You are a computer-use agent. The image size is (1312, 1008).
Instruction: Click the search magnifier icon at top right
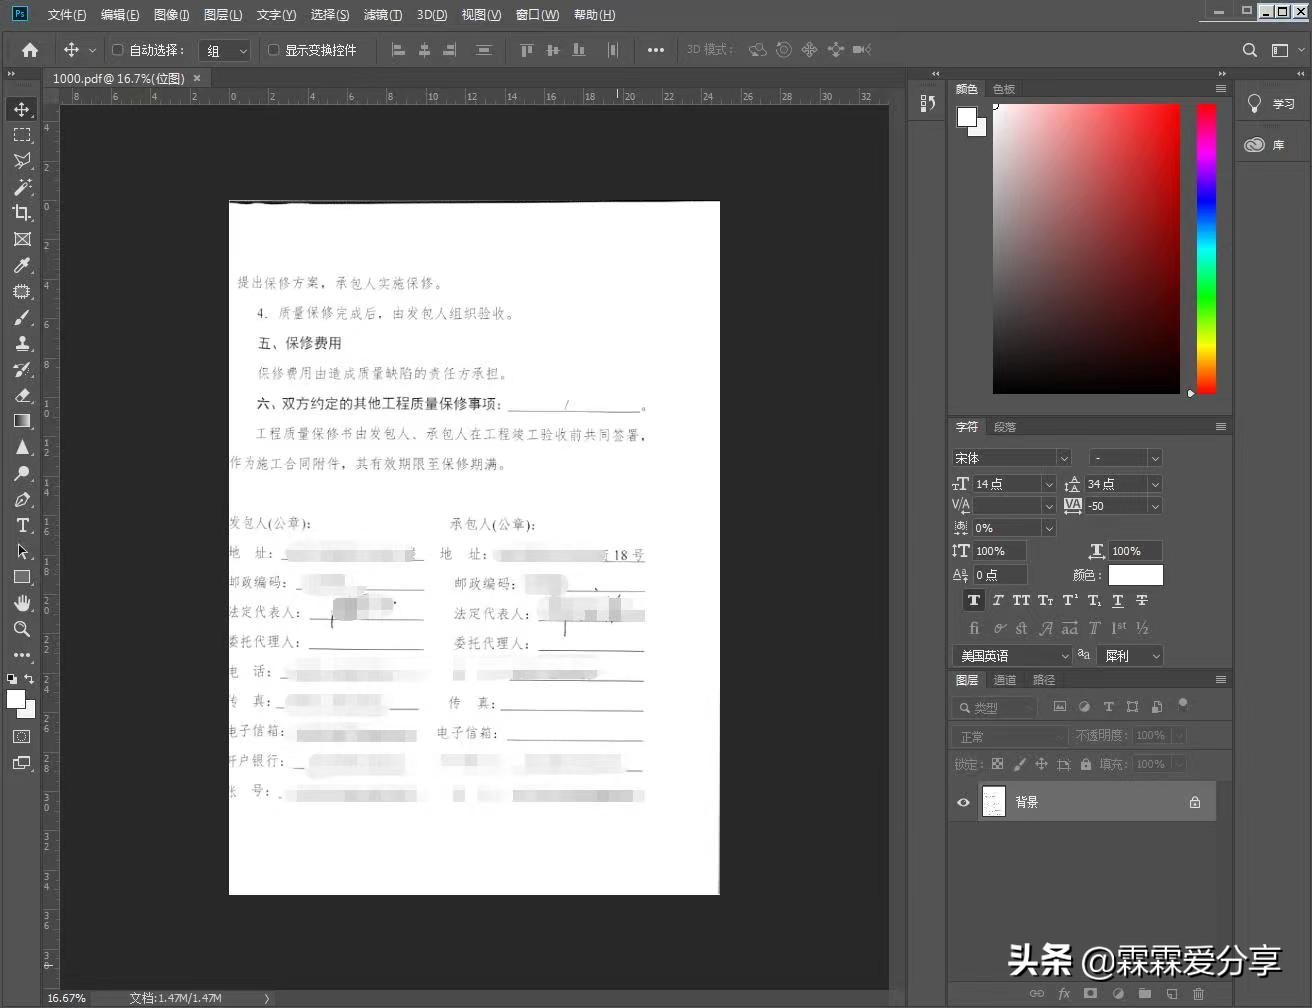pos(1249,50)
